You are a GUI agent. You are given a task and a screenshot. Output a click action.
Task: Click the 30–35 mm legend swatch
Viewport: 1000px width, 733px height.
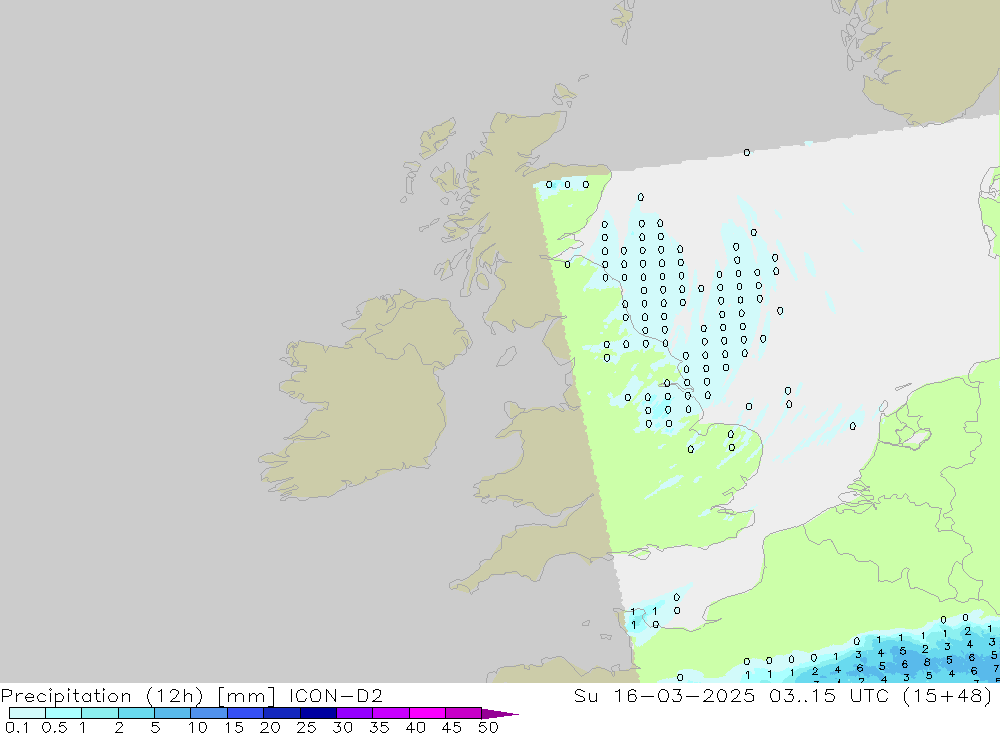pyautogui.click(x=355, y=713)
